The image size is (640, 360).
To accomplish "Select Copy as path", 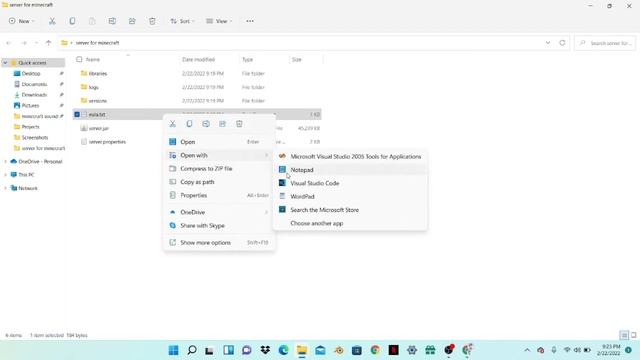I will click(219, 182).
